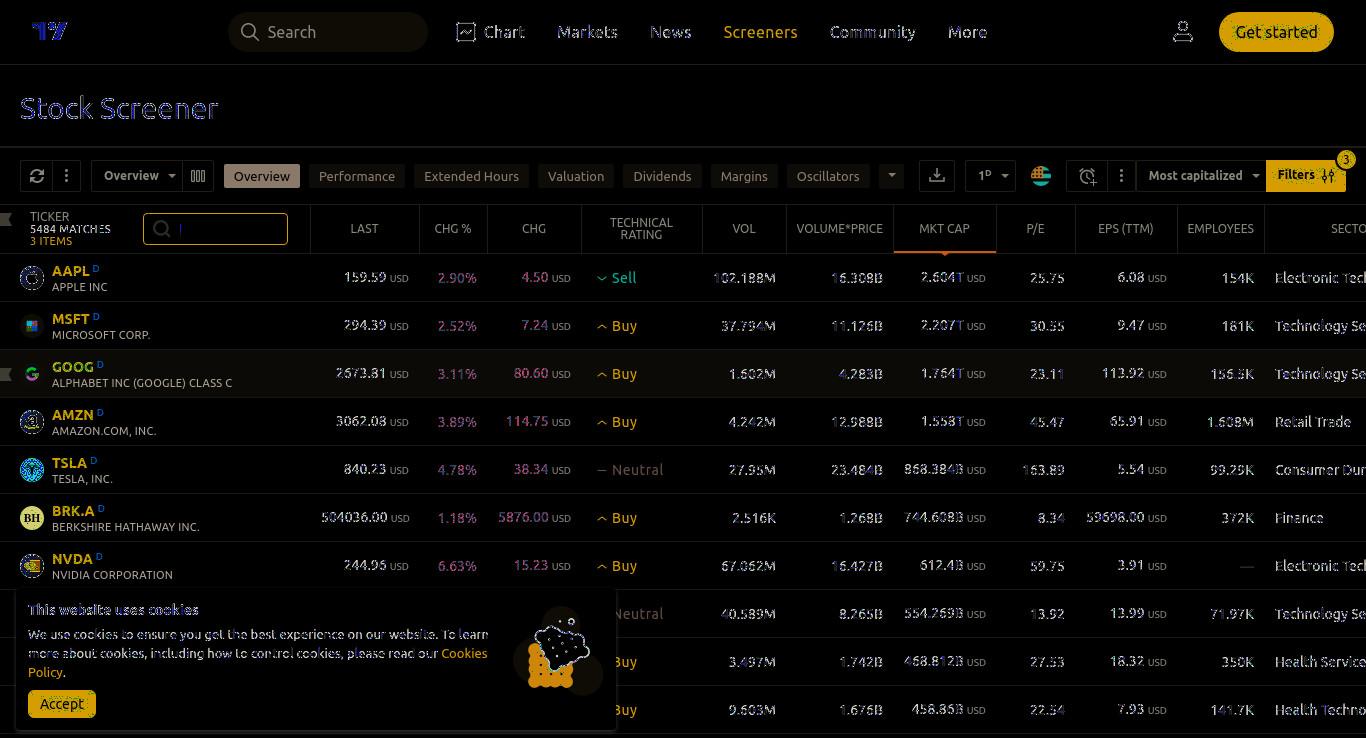Click the 3 ITEMS label under TICKER
This screenshot has height=738, width=1366.
(51, 241)
